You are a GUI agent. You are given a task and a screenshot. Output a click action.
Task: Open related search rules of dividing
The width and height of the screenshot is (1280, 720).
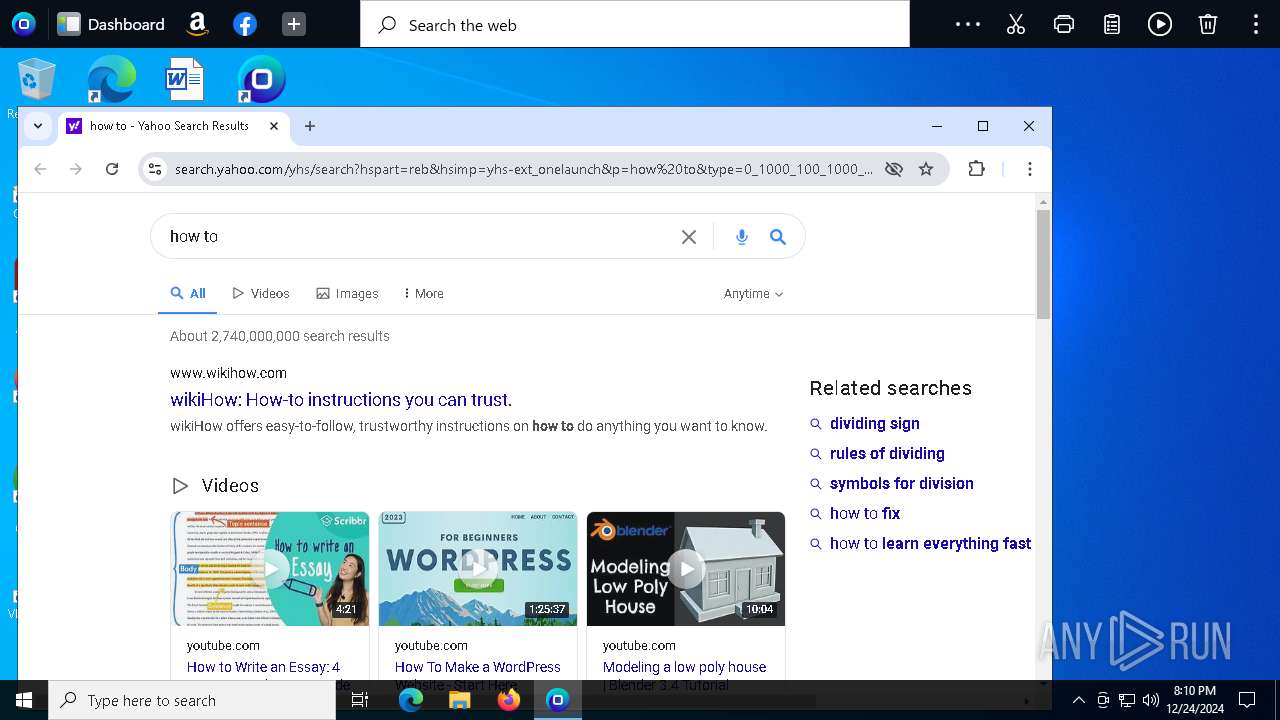pyautogui.click(x=887, y=454)
